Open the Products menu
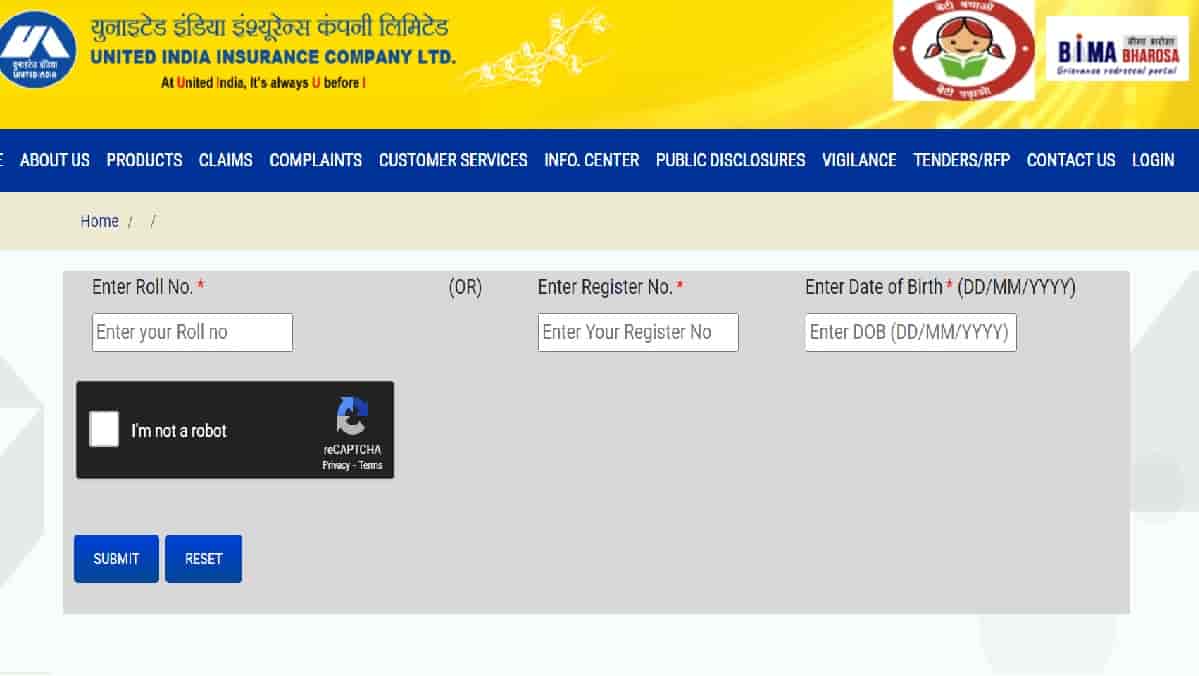Viewport: 1199px width, 676px height. 144,160
